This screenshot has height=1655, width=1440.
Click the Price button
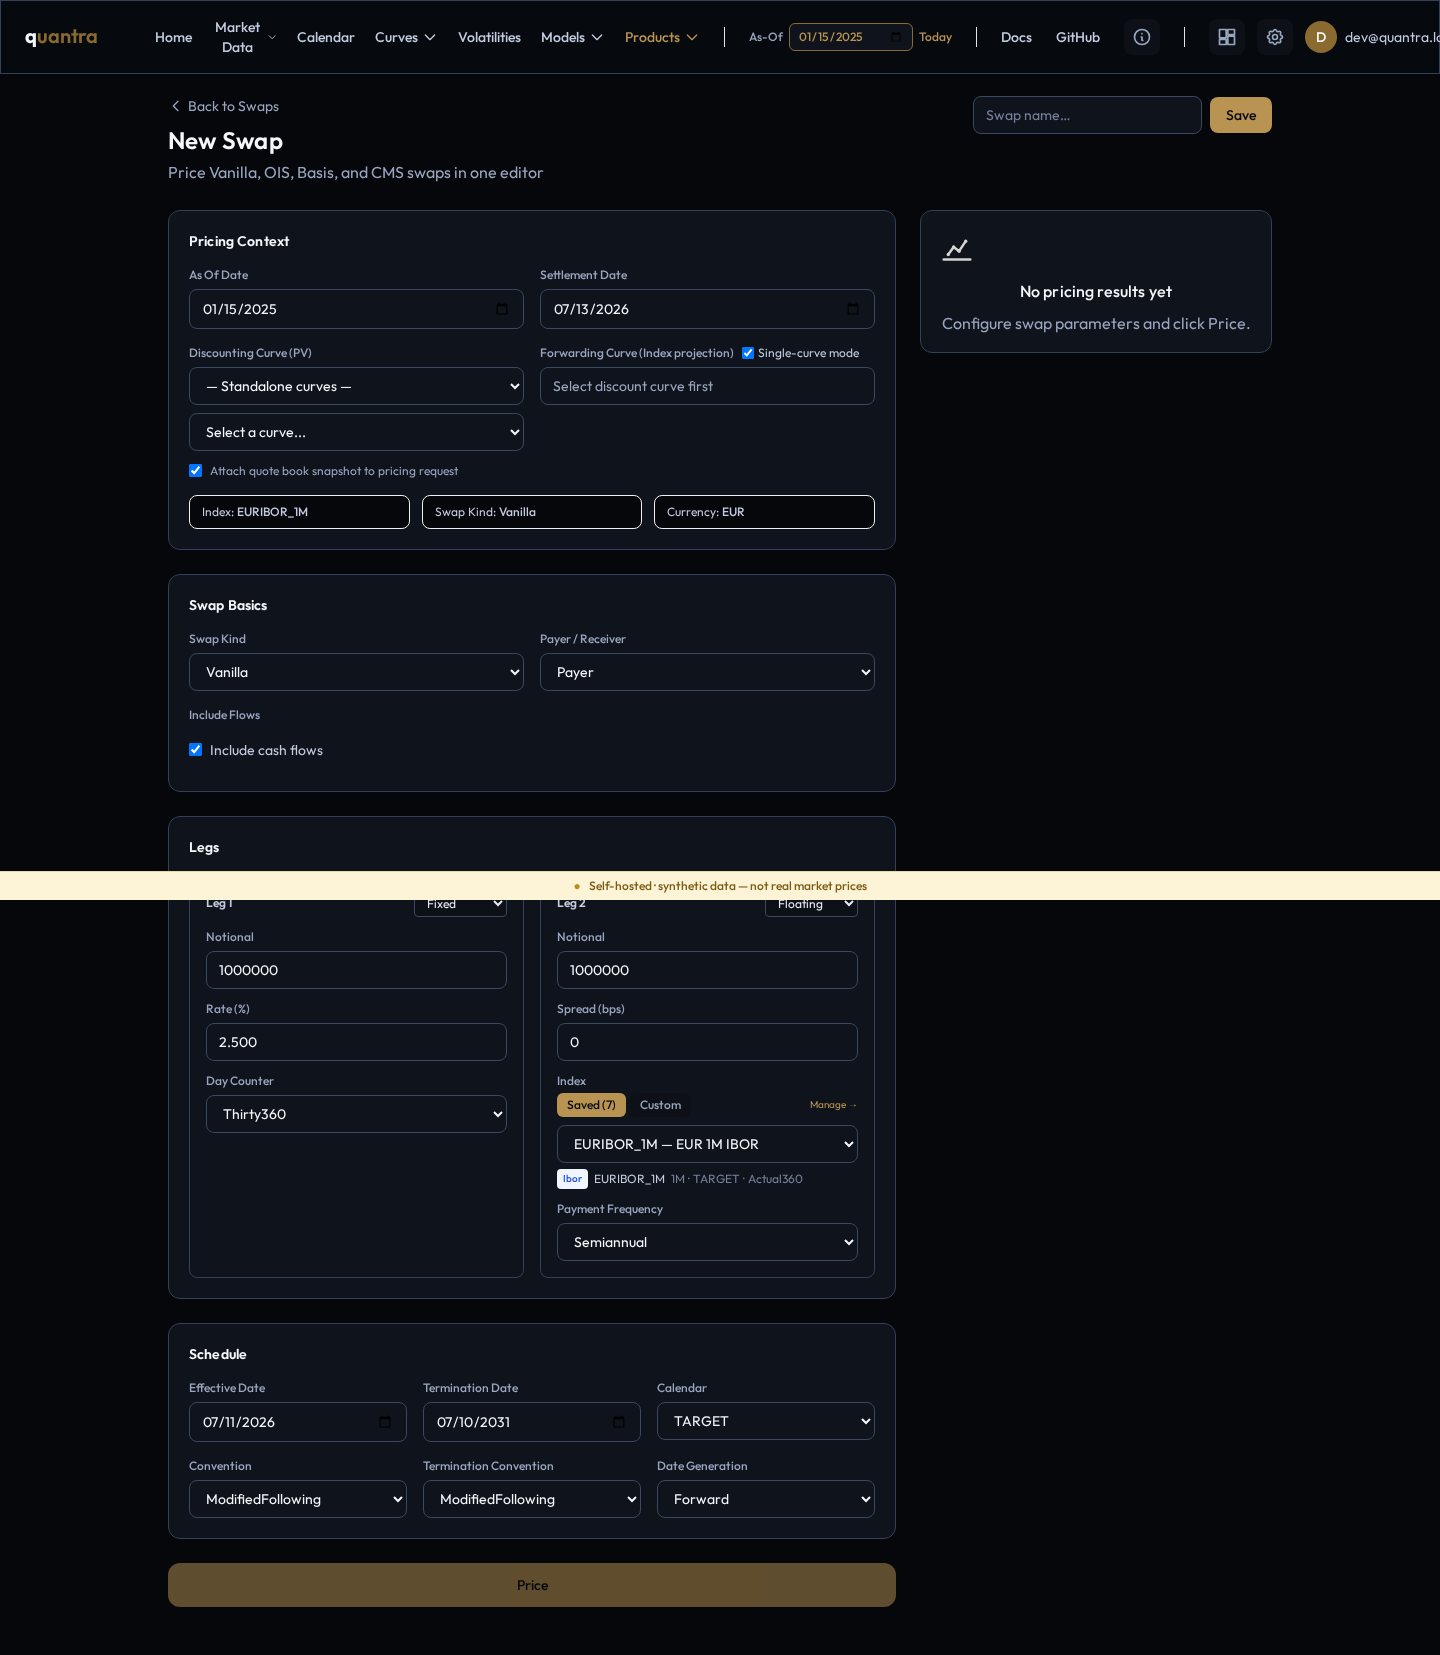click(532, 1585)
